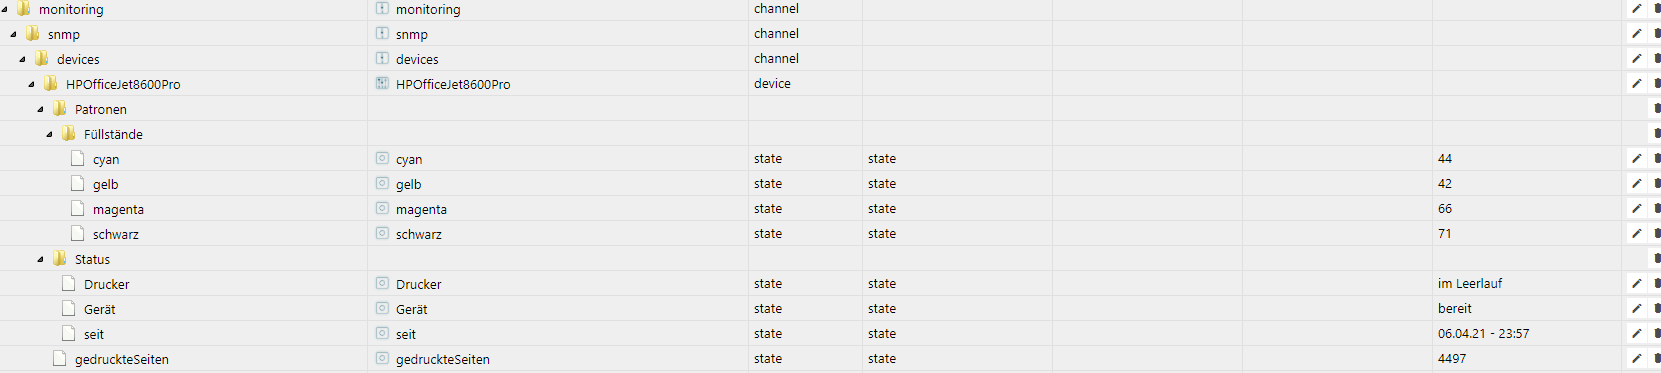Image resolution: width=1661 pixels, height=373 pixels.
Task: Select the Gerät tree item
Action: (x=99, y=309)
